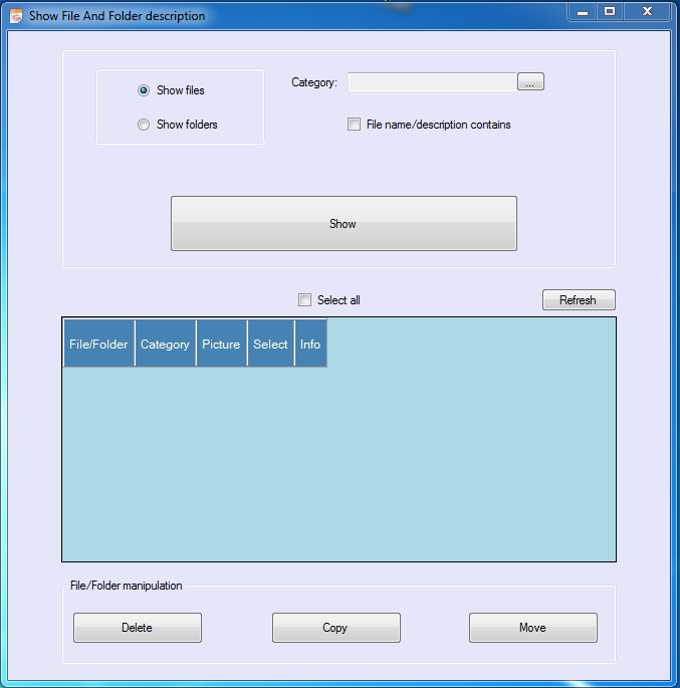Enable File name/description contains checkbox
The width and height of the screenshot is (680, 688).
[x=354, y=125]
